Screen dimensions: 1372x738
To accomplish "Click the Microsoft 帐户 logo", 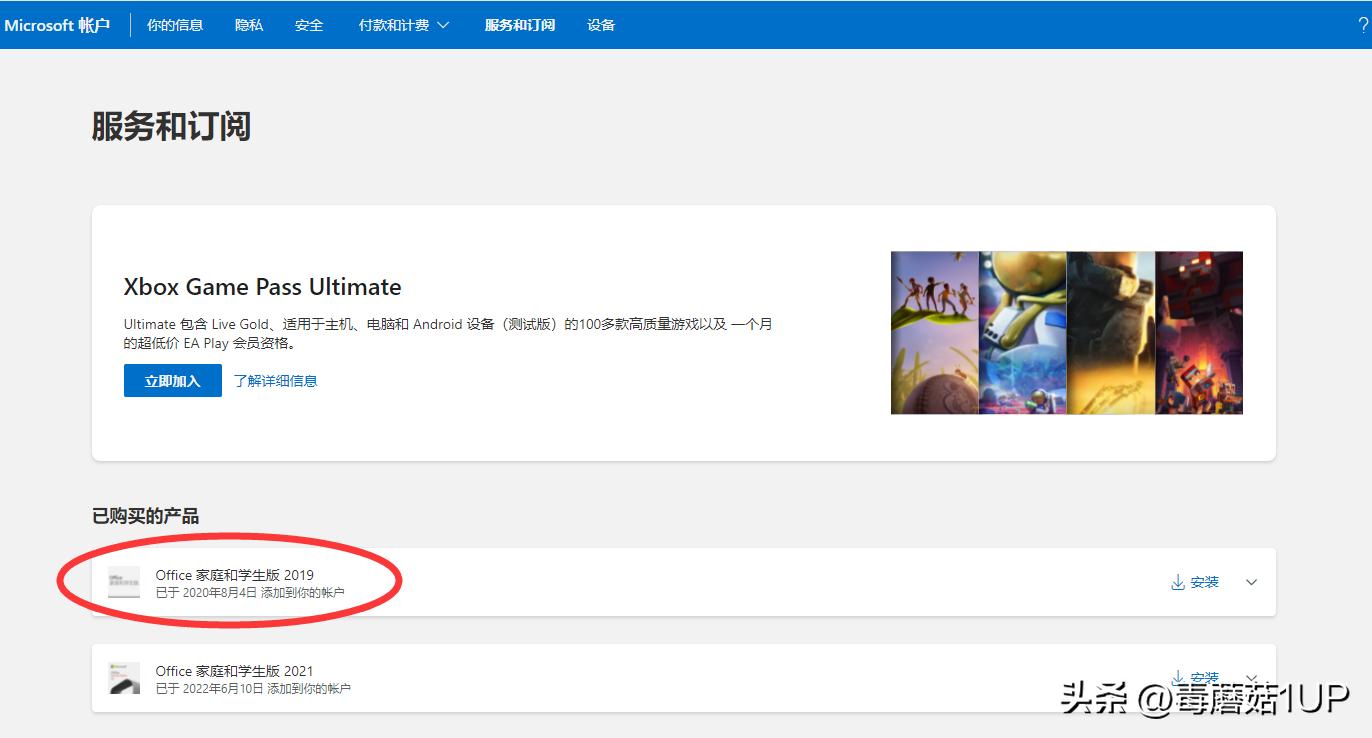I will (x=57, y=24).
